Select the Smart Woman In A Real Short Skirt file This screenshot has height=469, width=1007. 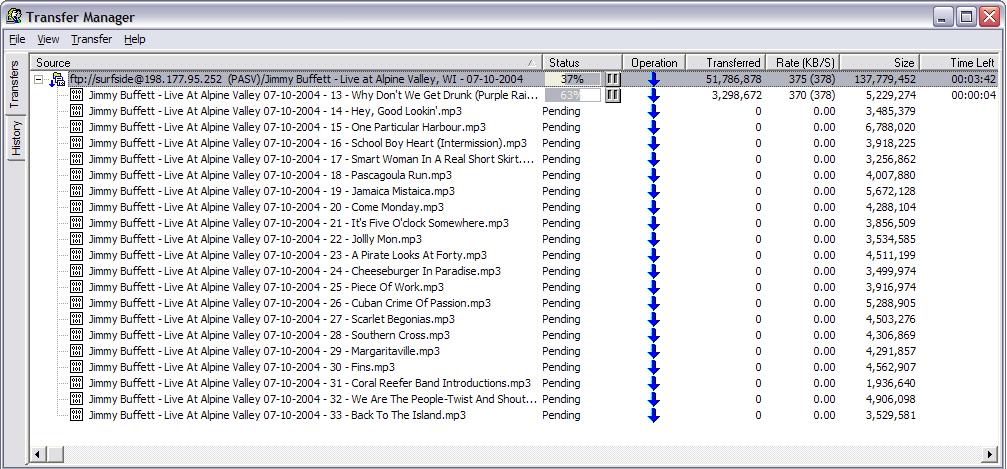(312, 159)
